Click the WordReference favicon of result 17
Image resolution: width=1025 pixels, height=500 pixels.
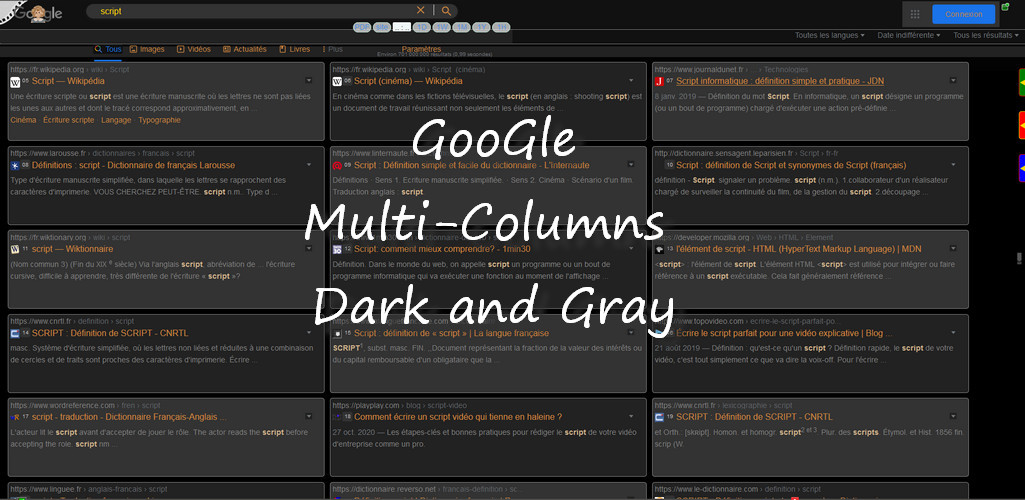tap(15, 417)
